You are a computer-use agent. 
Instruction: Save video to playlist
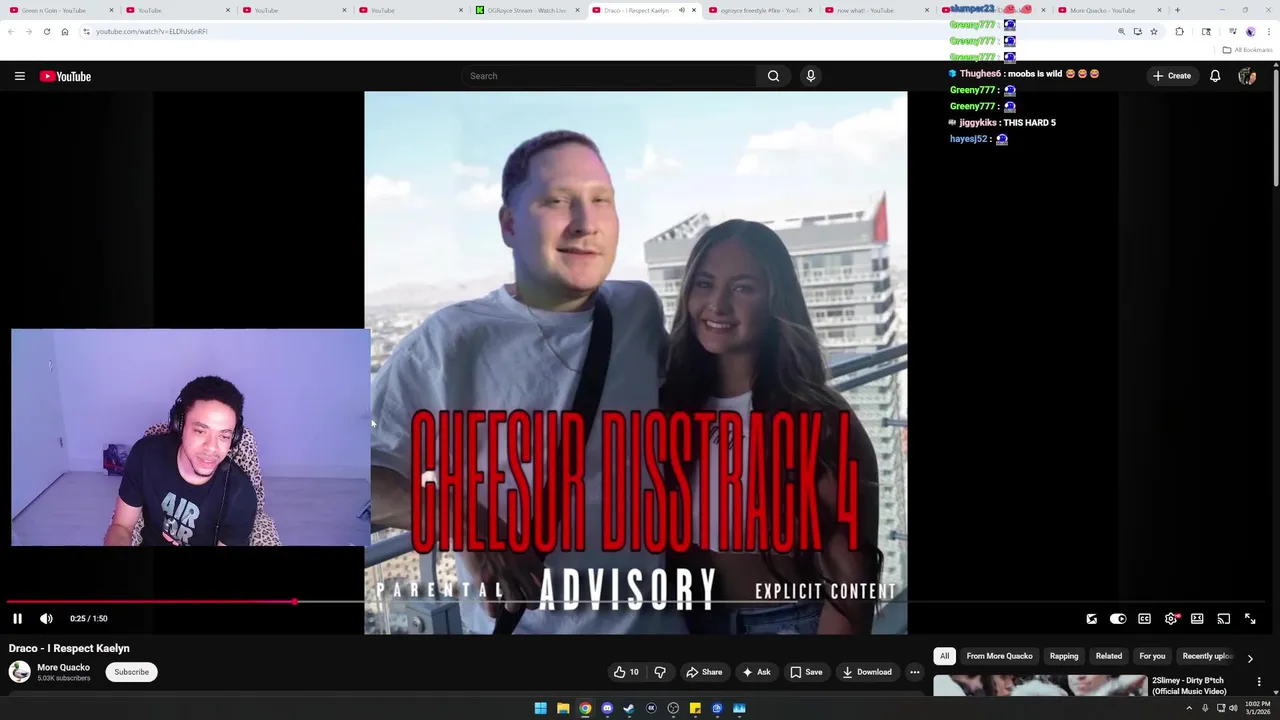pos(806,672)
